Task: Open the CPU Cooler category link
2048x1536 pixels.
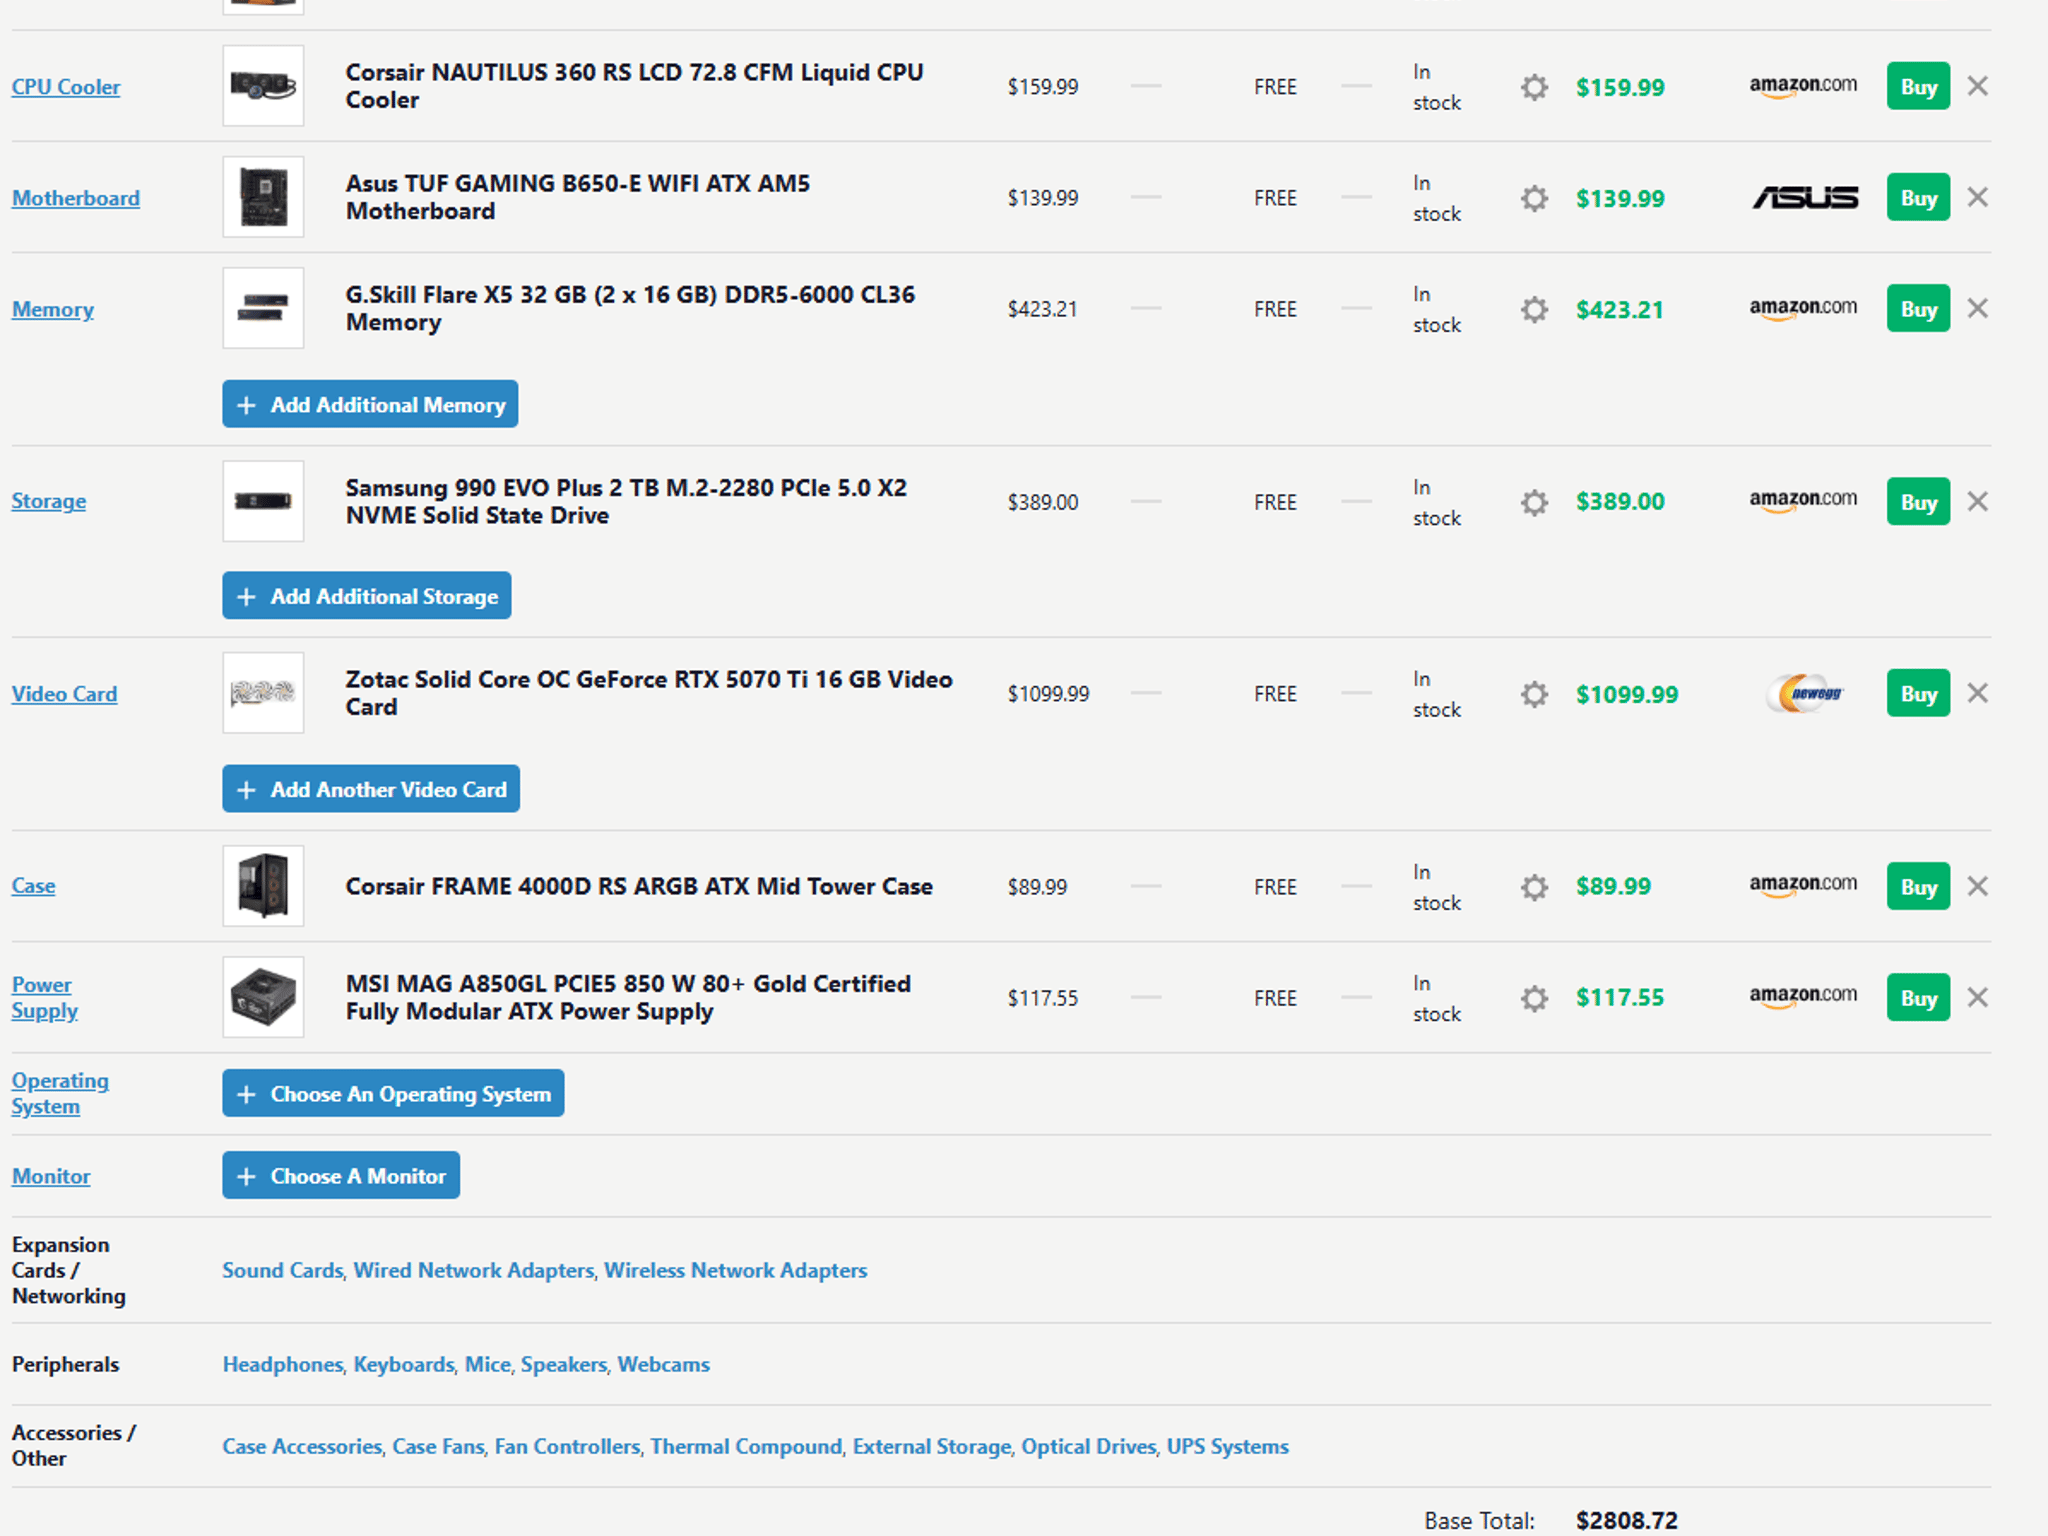Action: [66, 87]
